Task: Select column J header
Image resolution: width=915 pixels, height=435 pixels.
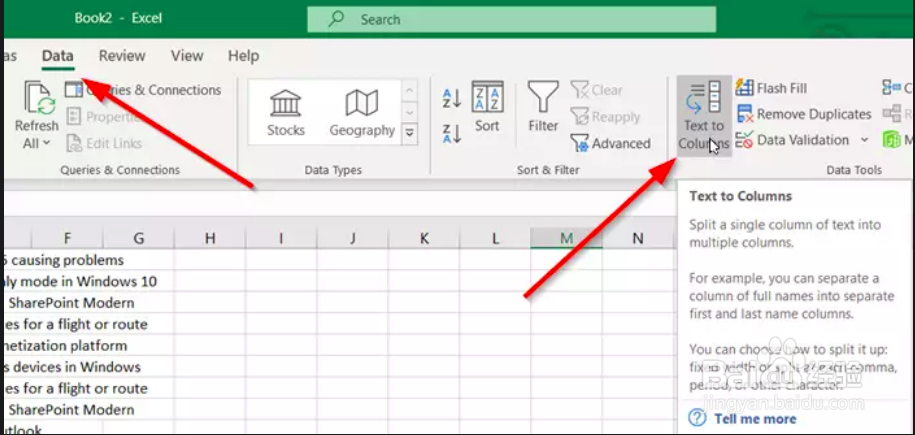Action: pos(352,238)
